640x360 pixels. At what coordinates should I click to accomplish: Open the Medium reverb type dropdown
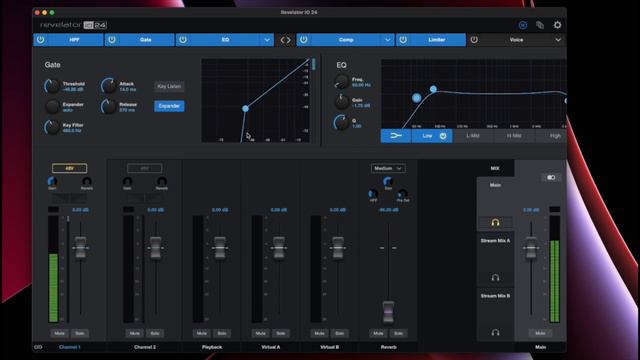pos(388,168)
